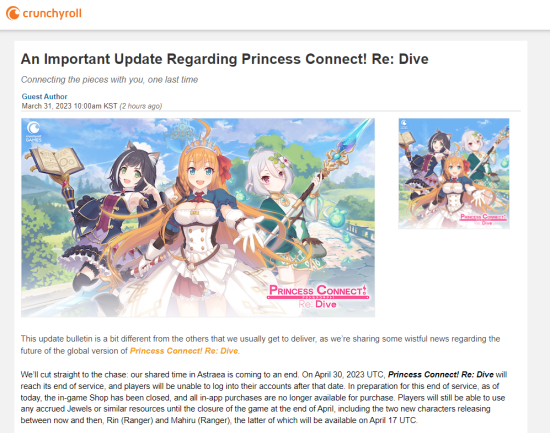Click the Princess Connect logo on small thumbnail

(x=483, y=219)
